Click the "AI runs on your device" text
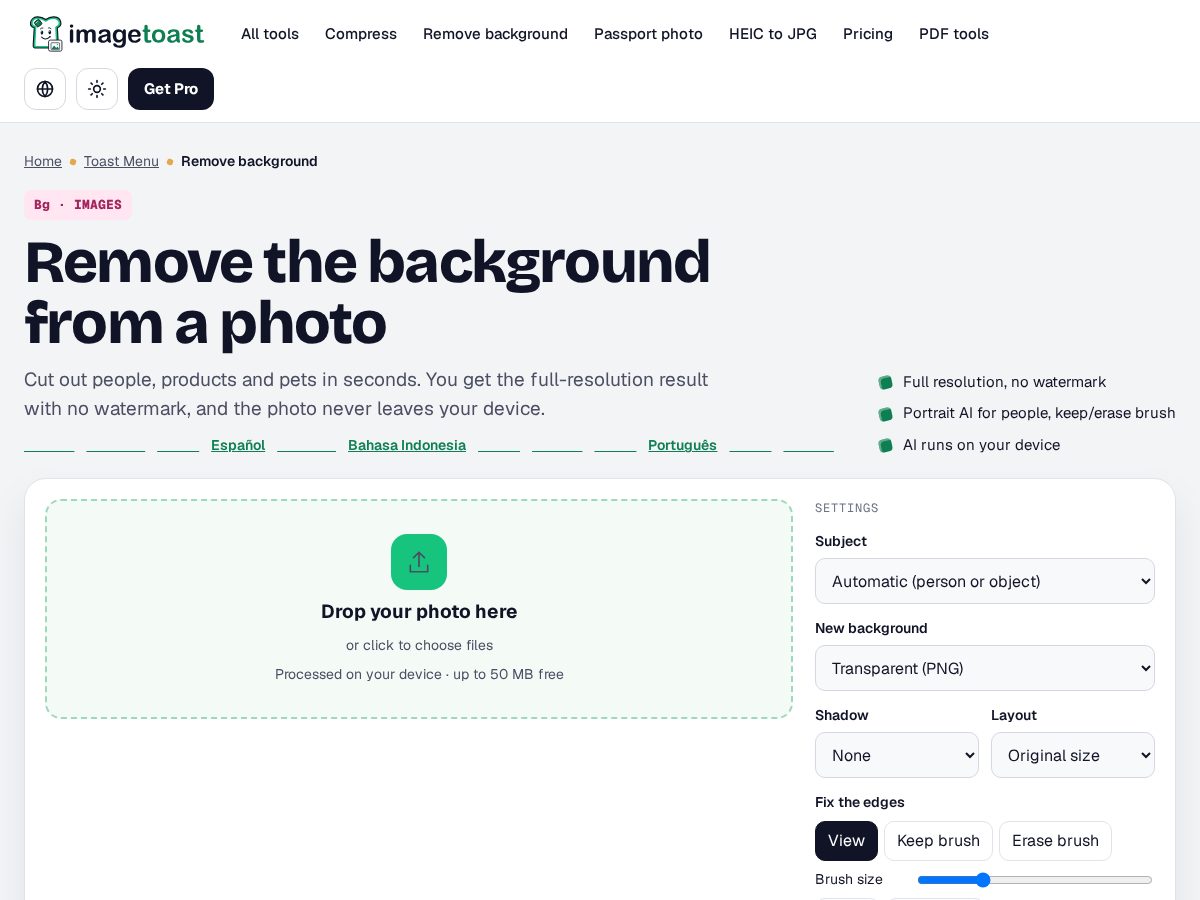Screen dimensions: 1200x900 coord(981,445)
